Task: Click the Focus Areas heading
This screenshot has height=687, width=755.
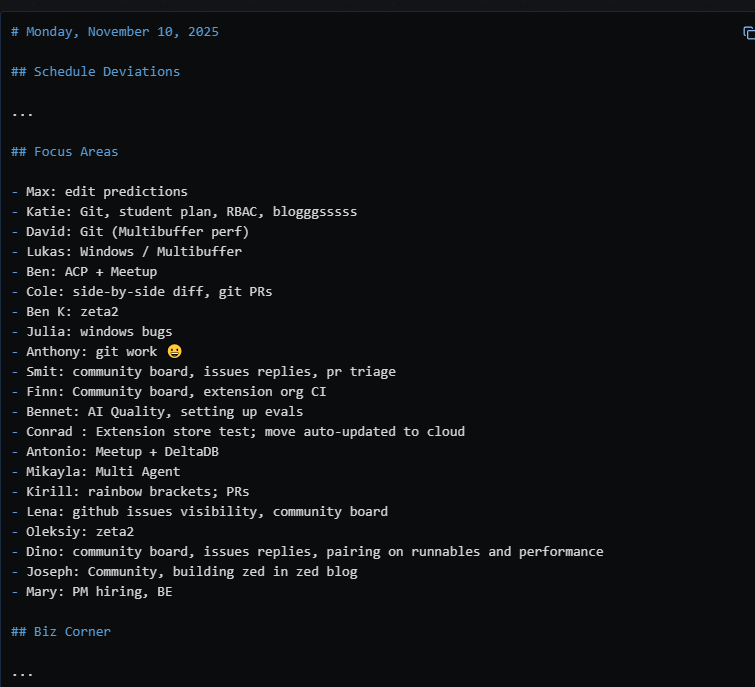Action: (65, 152)
